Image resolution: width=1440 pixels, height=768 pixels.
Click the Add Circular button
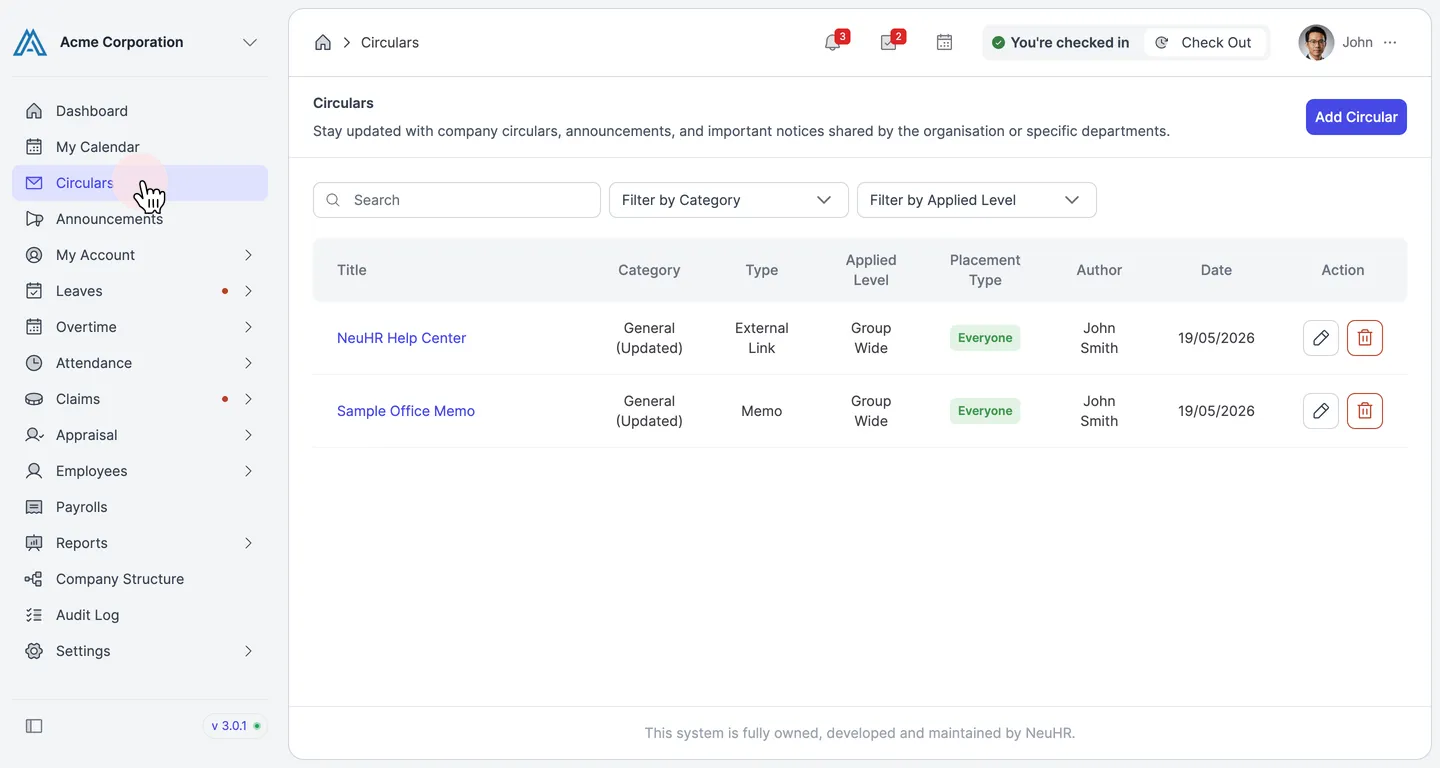[1356, 117]
